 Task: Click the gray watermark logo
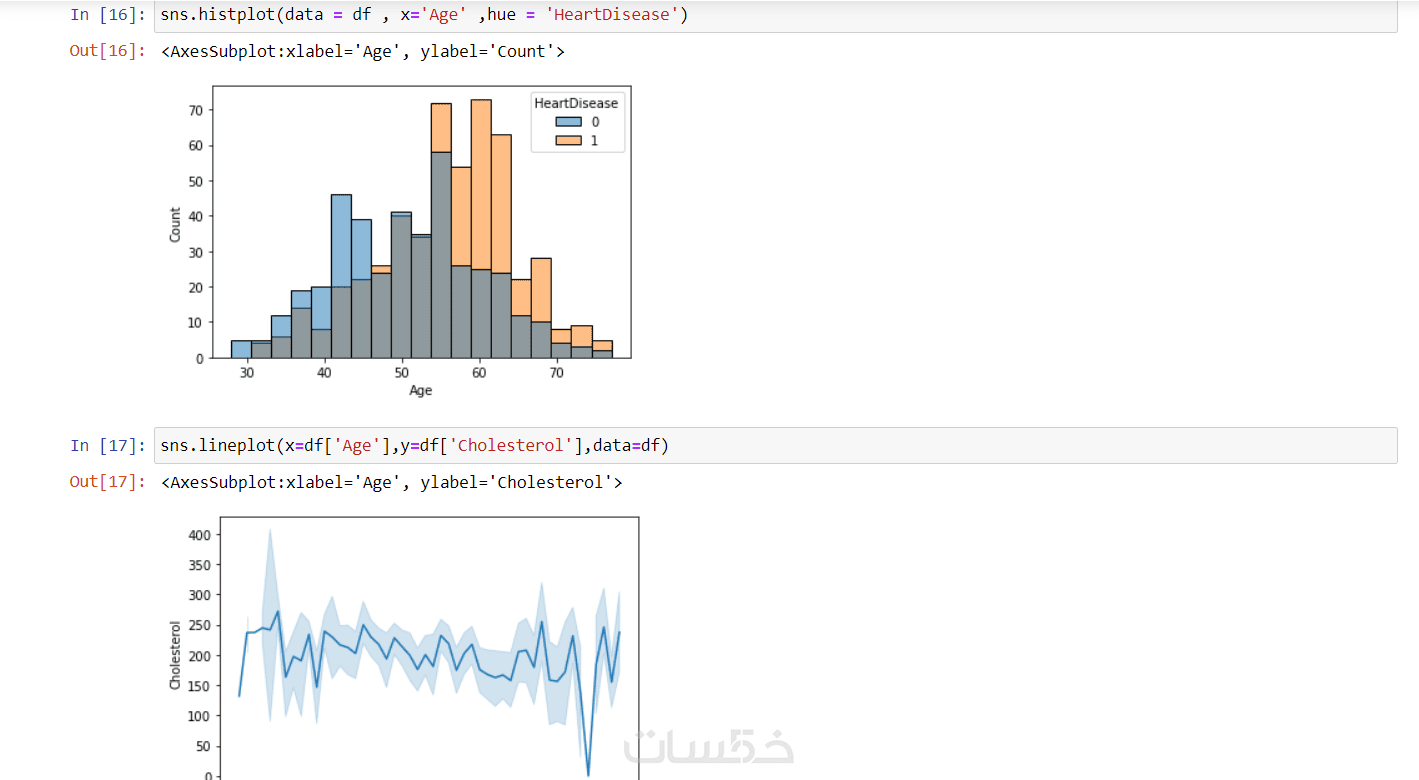click(708, 745)
